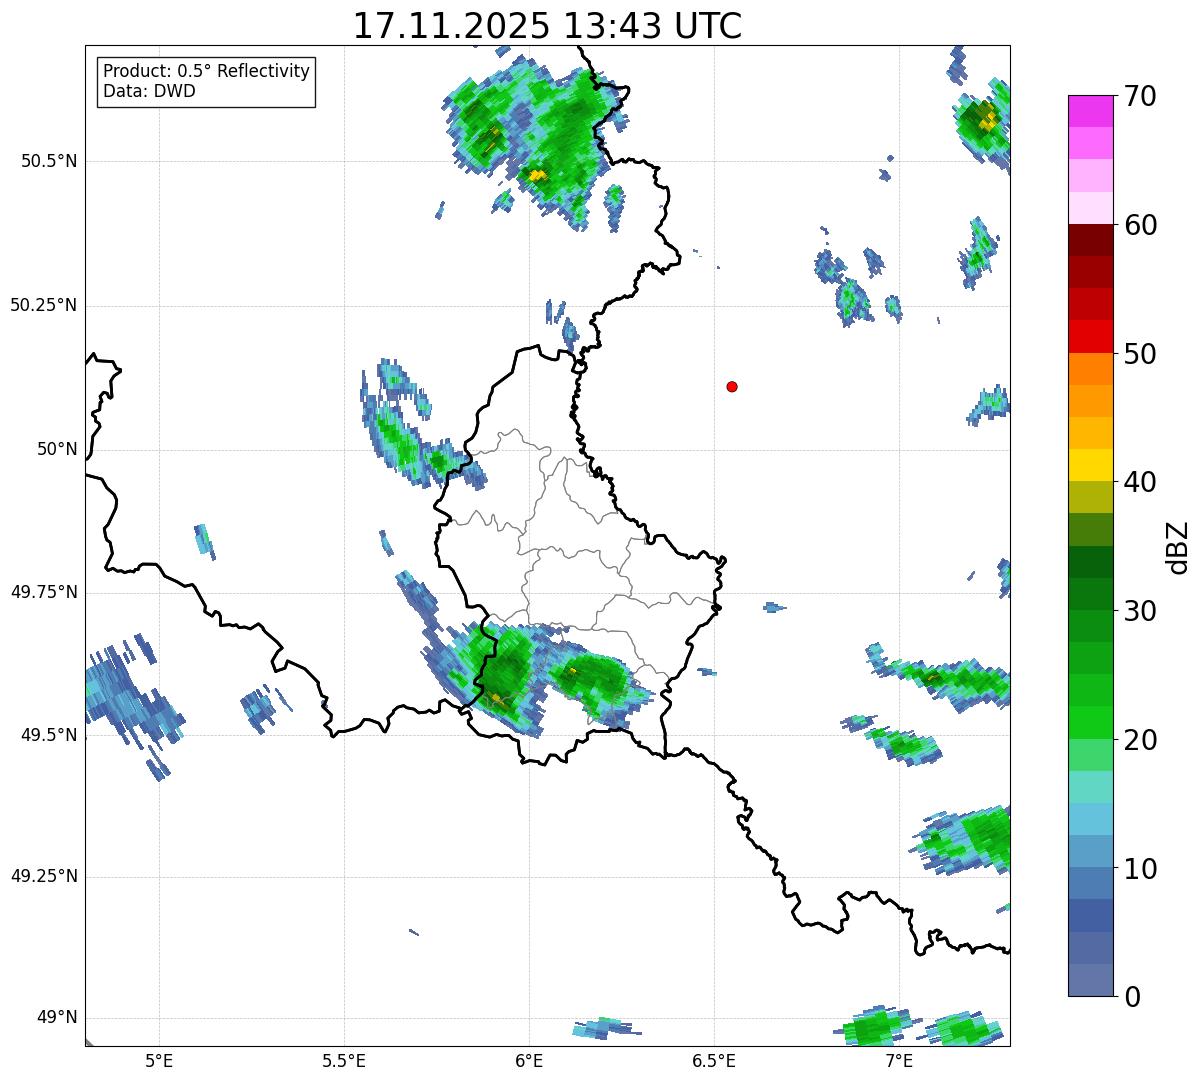Click the 50.5°N latitude label

click(49, 161)
